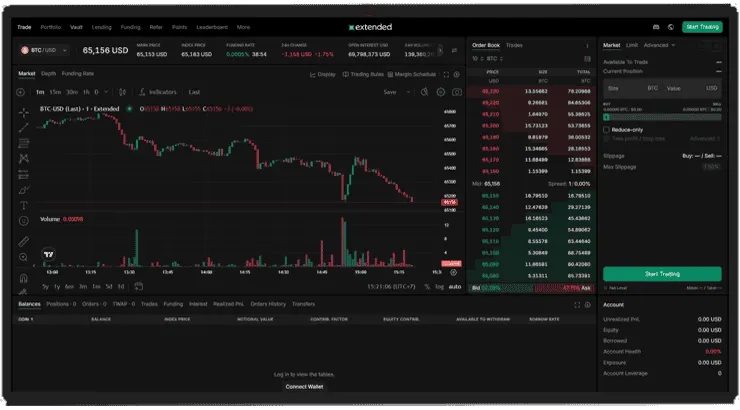The width and height of the screenshot is (740, 410).
Task: Change the order book layout view
Action: click(587, 59)
